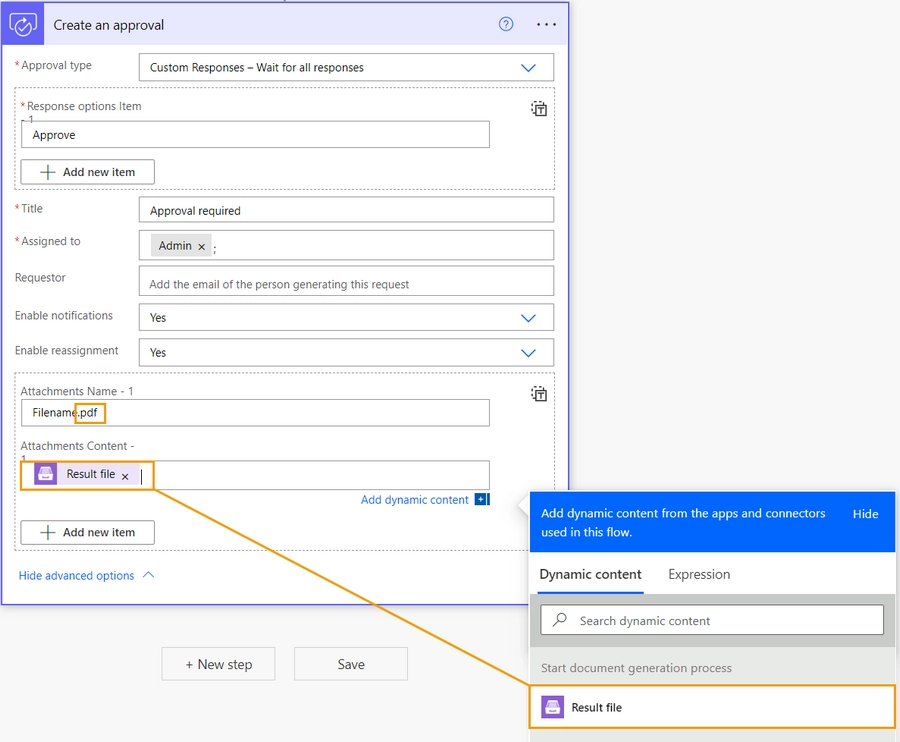The image size is (900, 742).
Task: Switch to the Expression tab
Action: coord(699,574)
